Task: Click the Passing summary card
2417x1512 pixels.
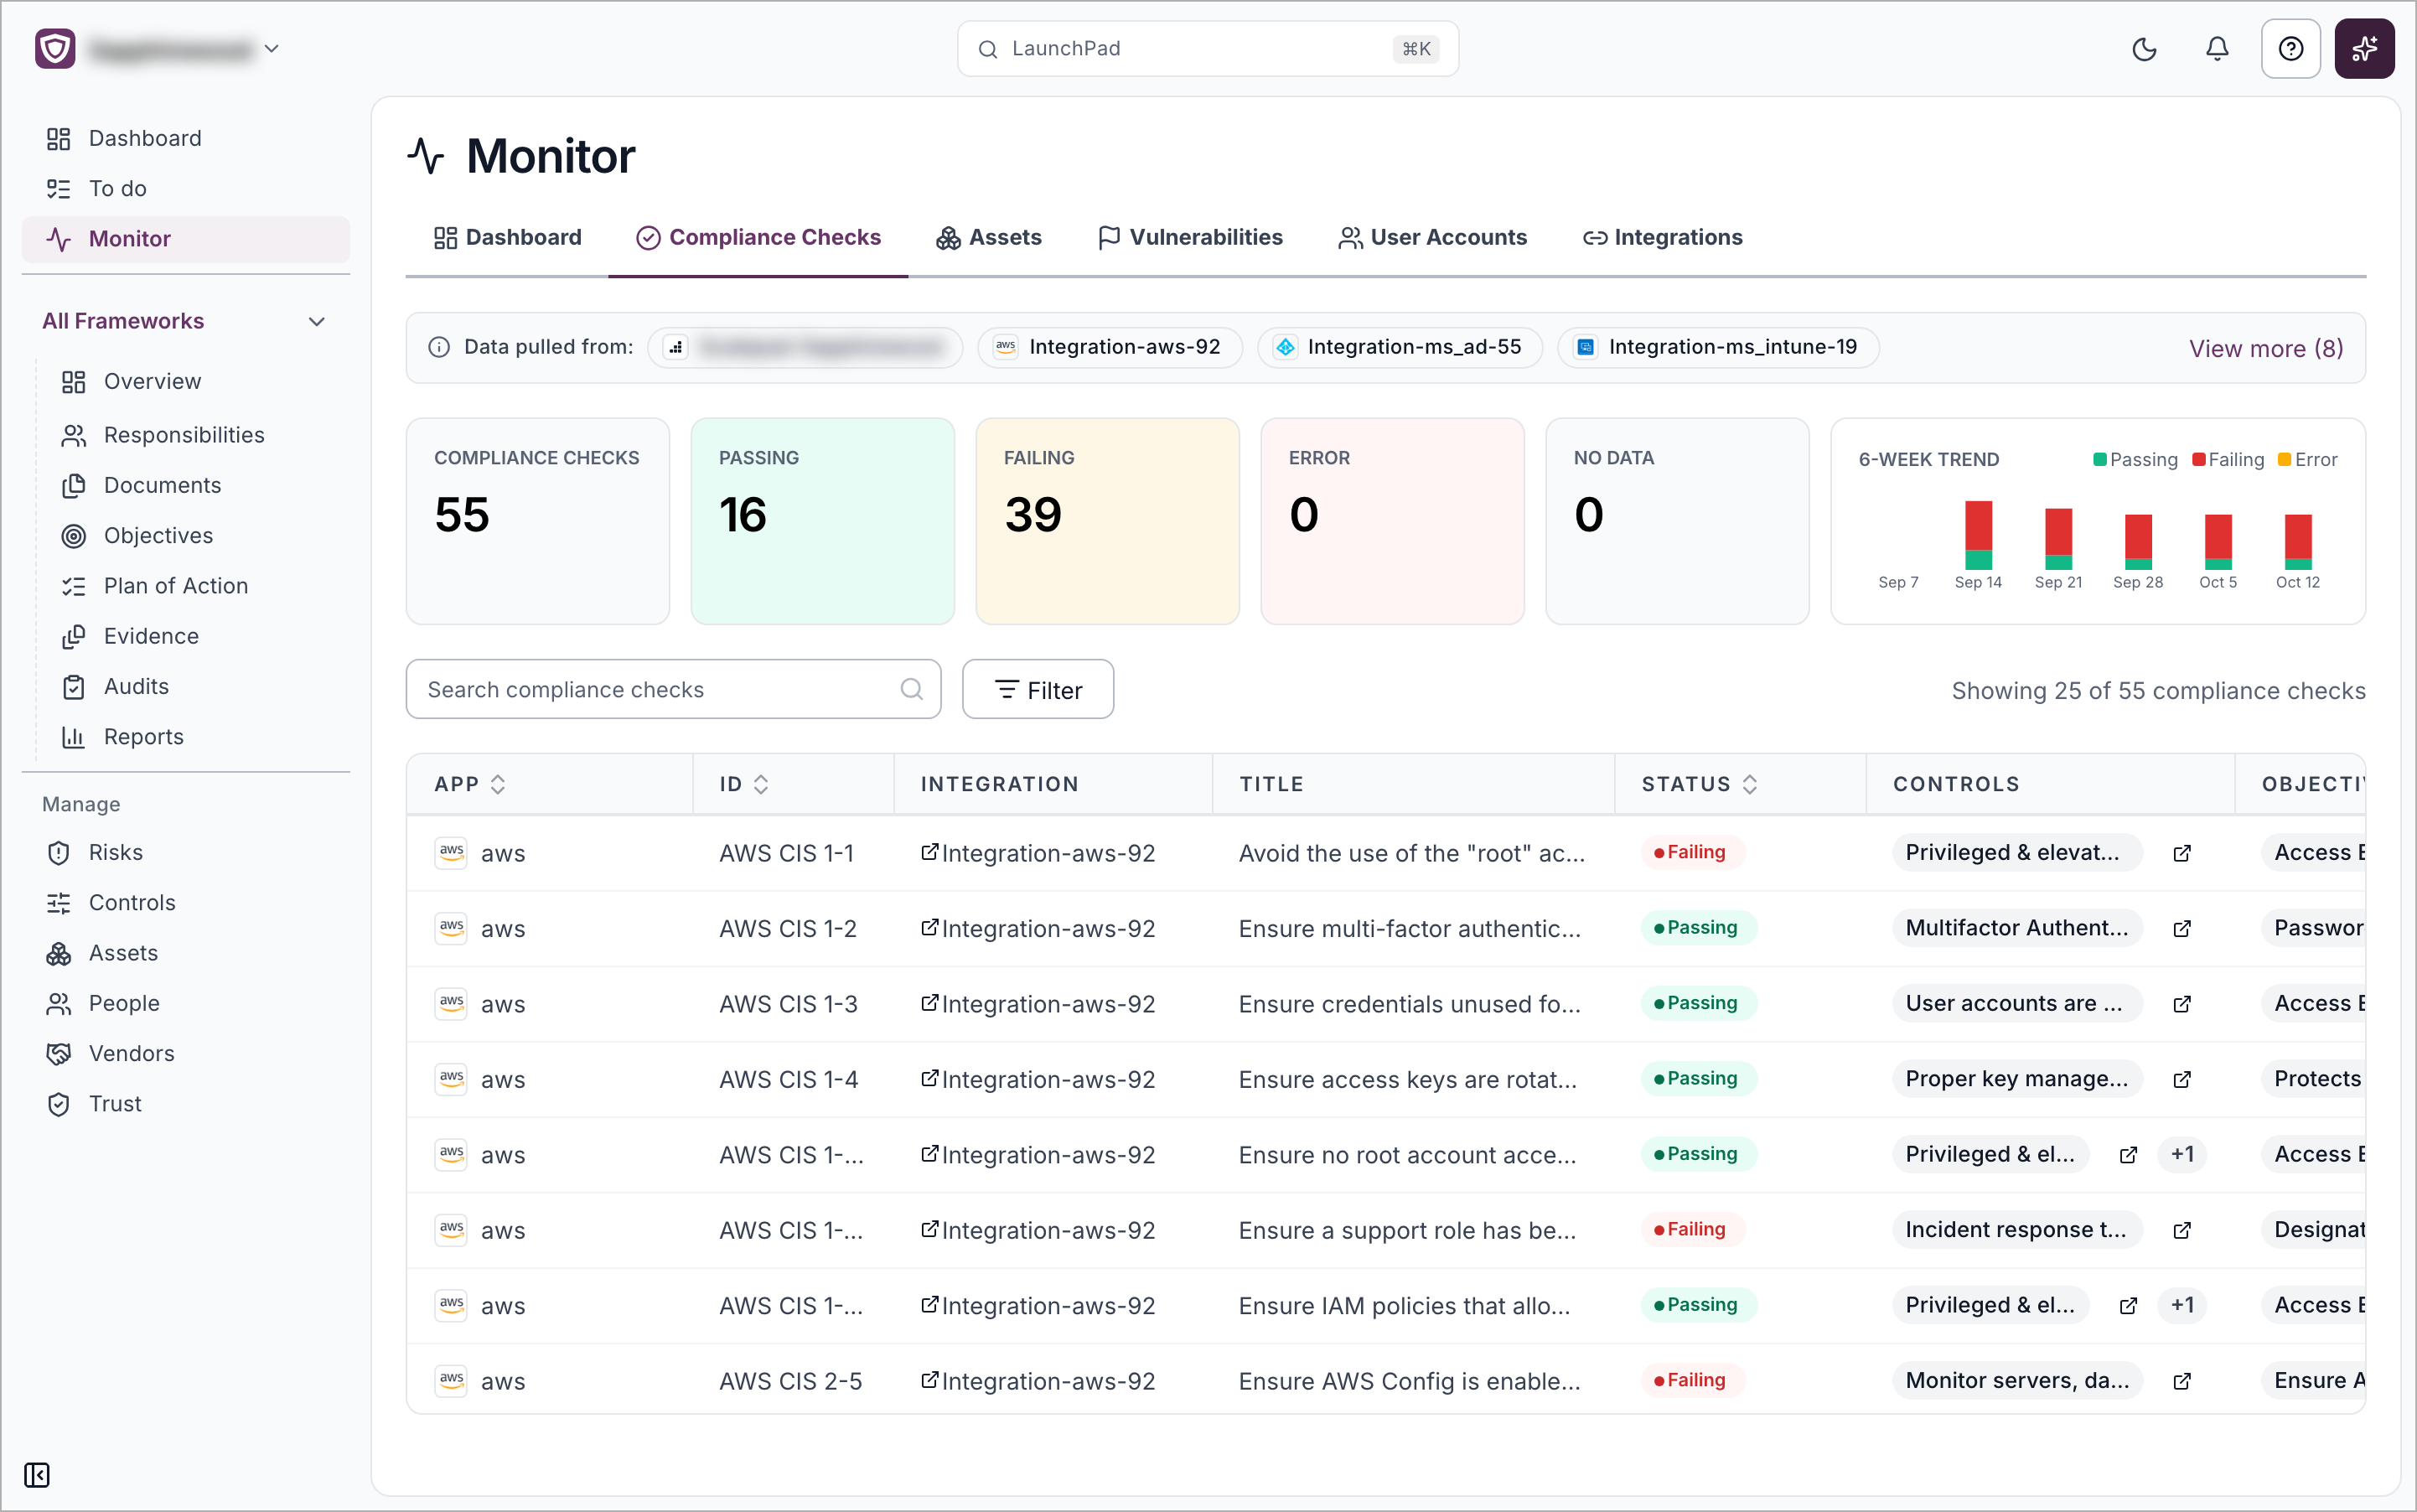Action: click(x=823, y=521)
